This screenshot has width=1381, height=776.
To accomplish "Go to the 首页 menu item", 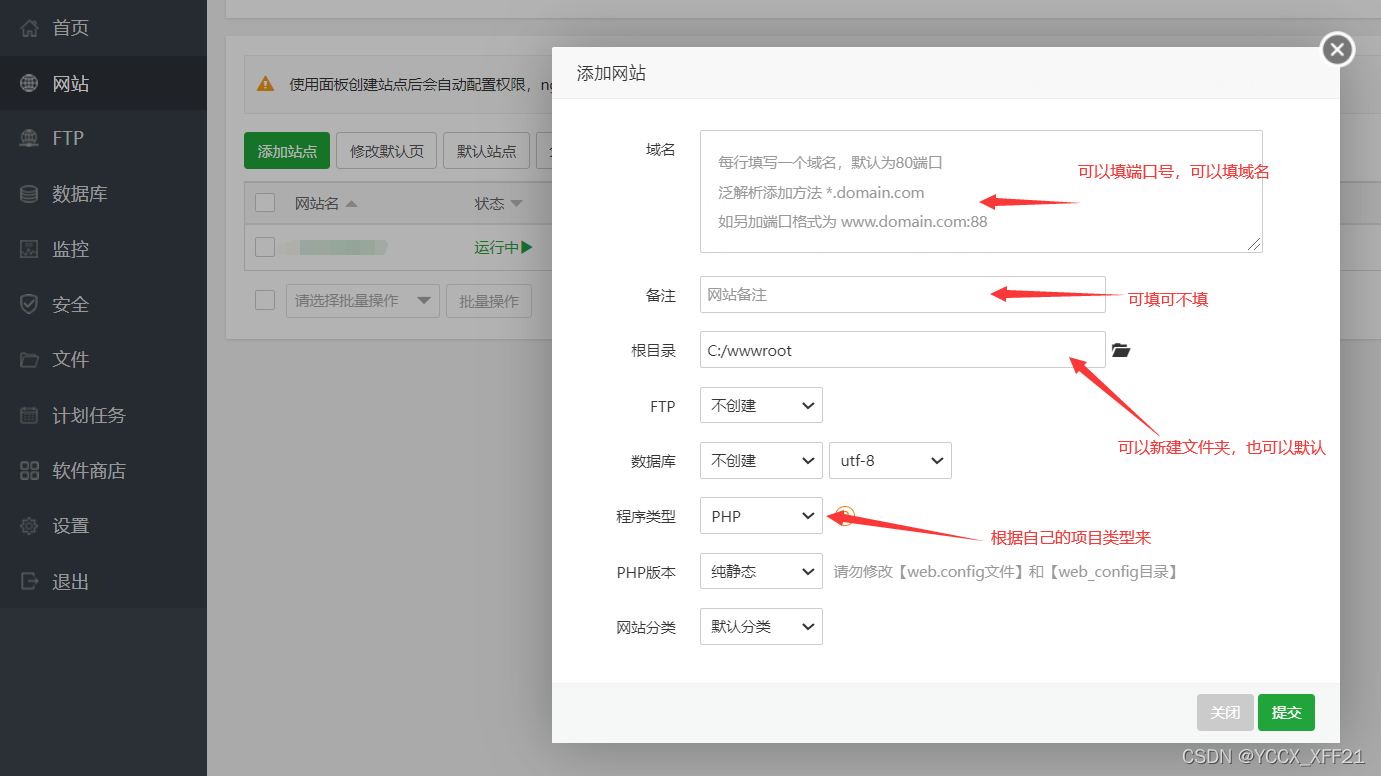I will point(63,28).
